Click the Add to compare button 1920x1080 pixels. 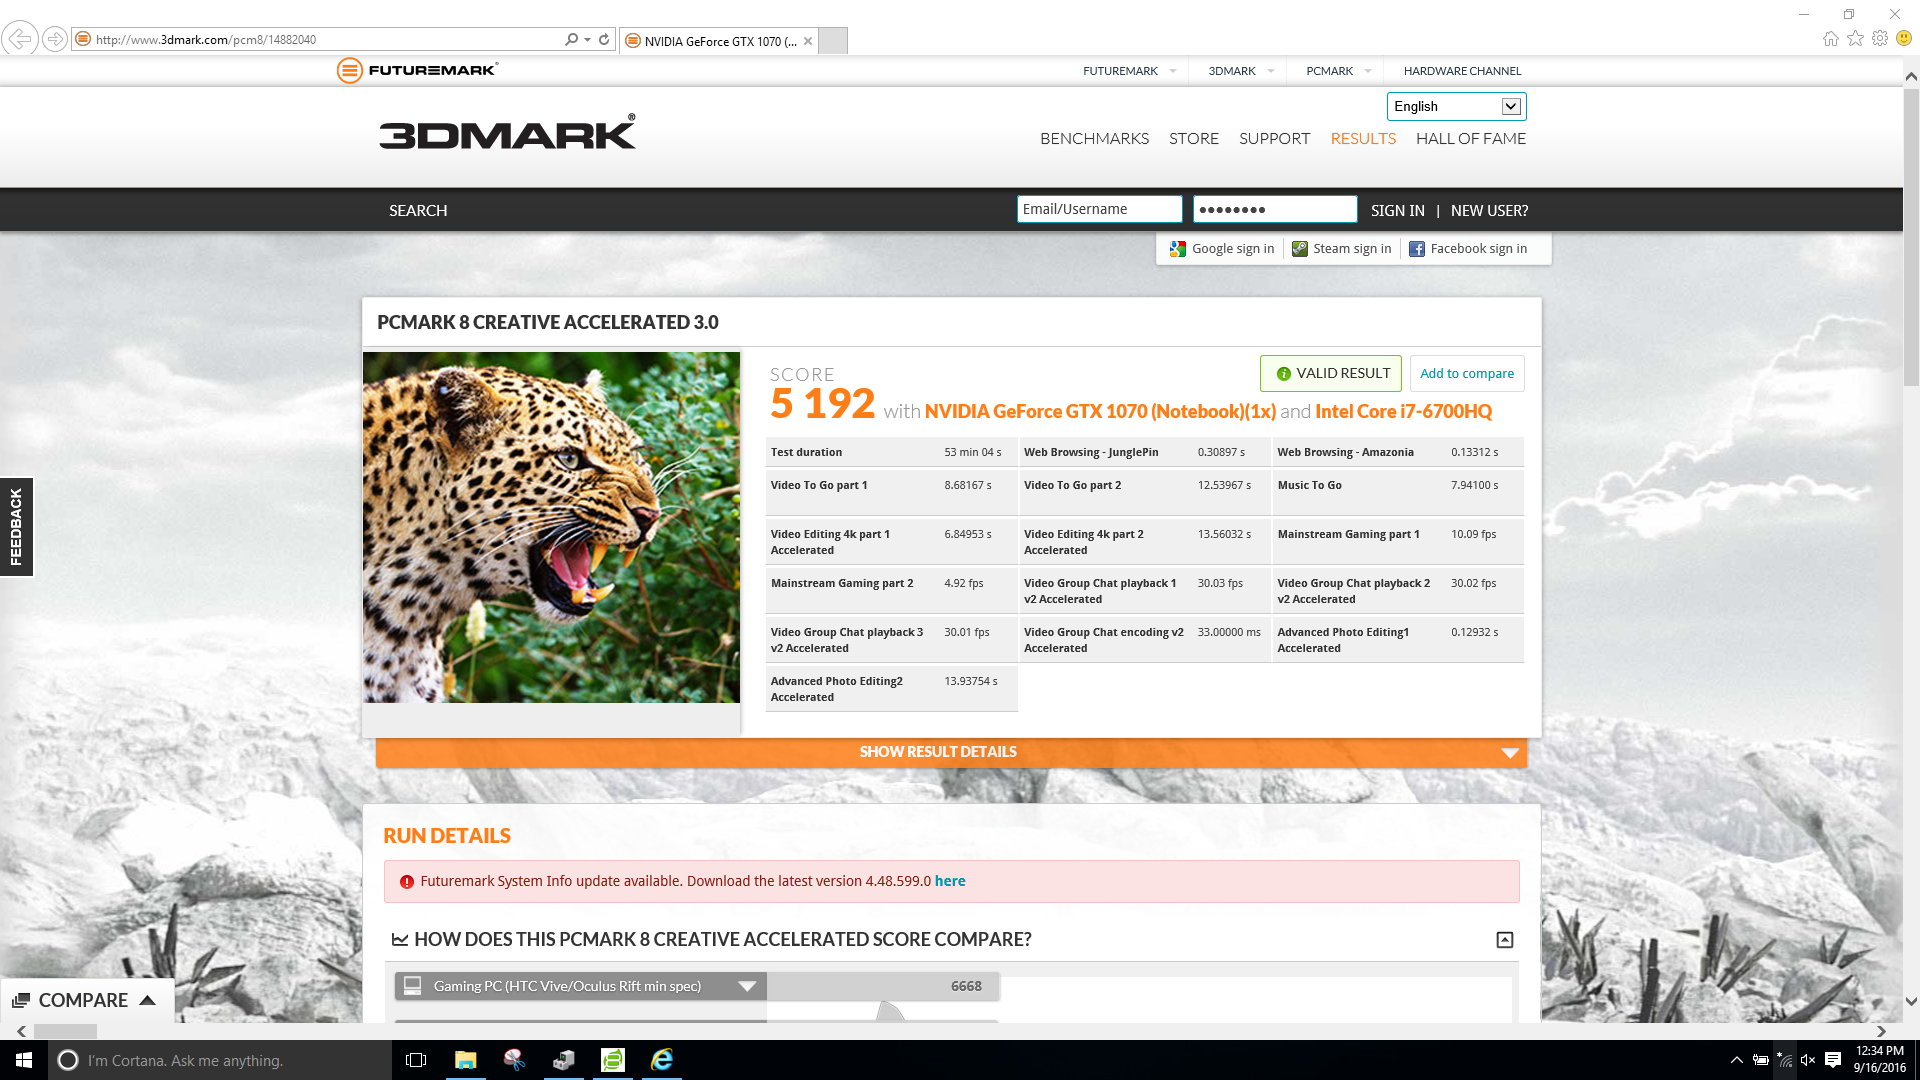pyautogui.click(x=1466, y=374)
